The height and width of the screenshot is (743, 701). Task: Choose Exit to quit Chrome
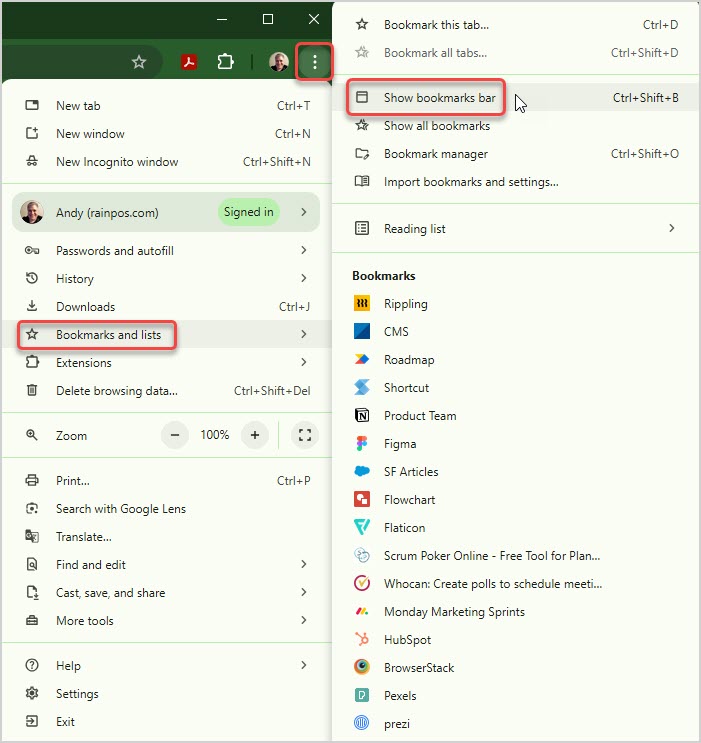167,721
